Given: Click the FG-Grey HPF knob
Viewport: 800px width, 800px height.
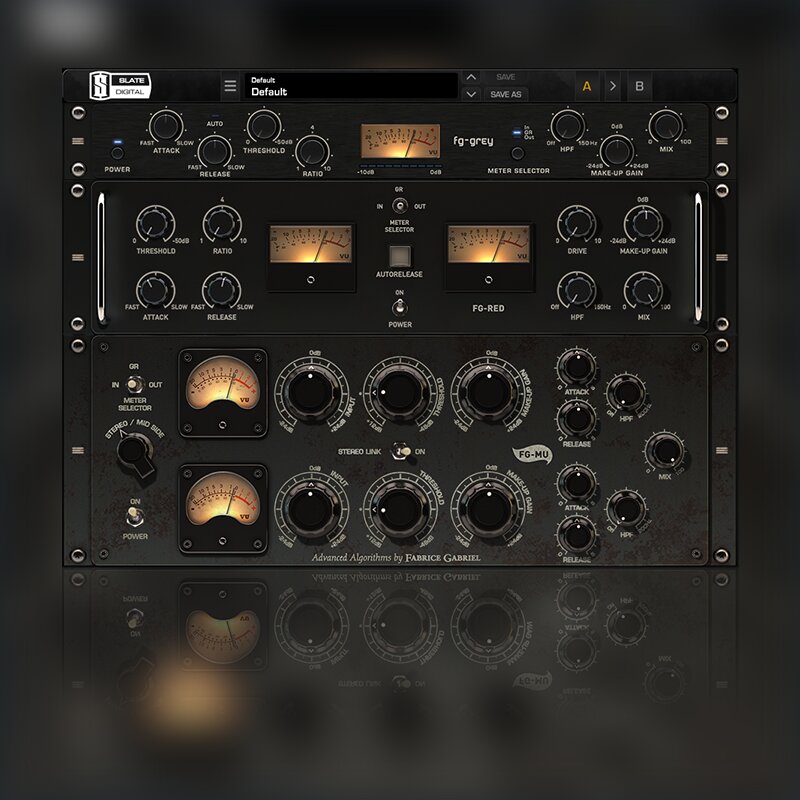Looking at the screenshot, I should pos(567,126).
